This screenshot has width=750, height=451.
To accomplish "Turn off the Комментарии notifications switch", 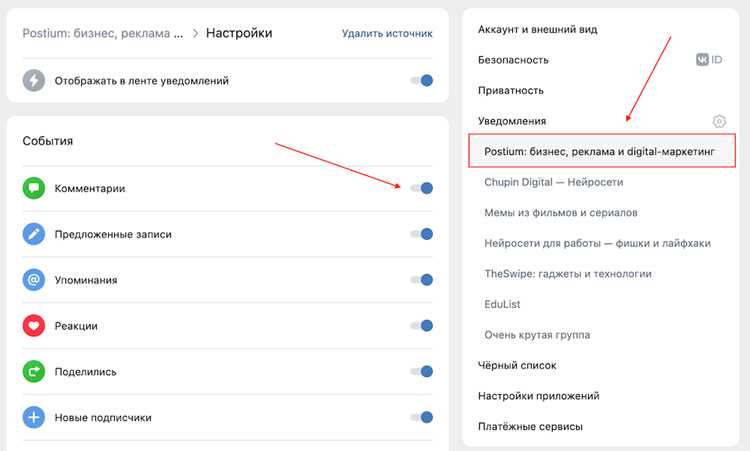I will [422, 188].
